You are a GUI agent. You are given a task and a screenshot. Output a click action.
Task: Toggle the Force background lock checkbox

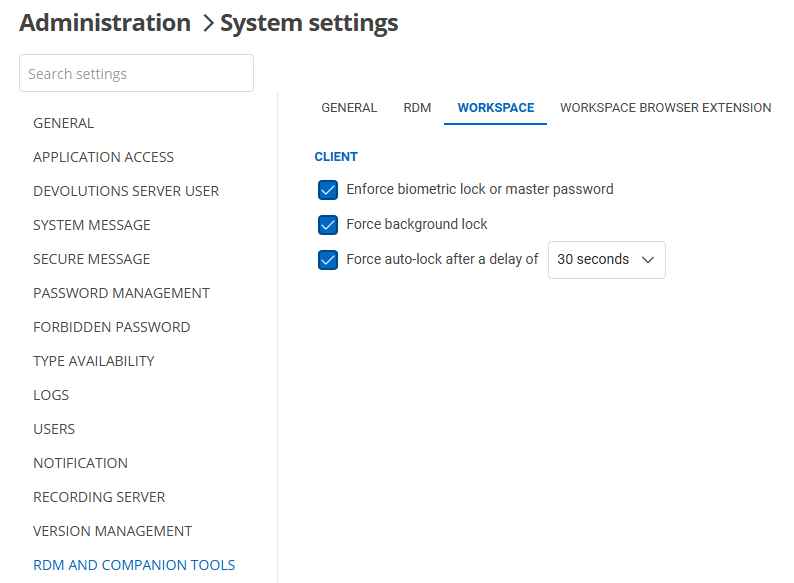pos(327,225)
